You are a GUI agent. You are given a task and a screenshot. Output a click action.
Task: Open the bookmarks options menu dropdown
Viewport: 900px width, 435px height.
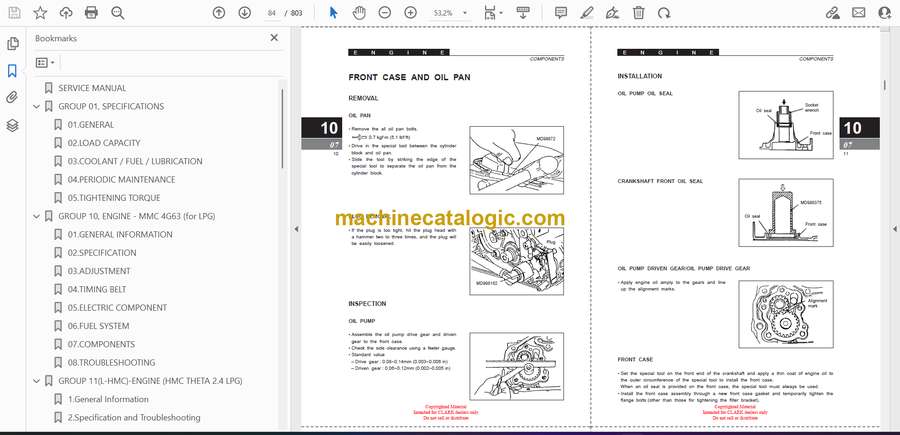[x=45, y=63]
